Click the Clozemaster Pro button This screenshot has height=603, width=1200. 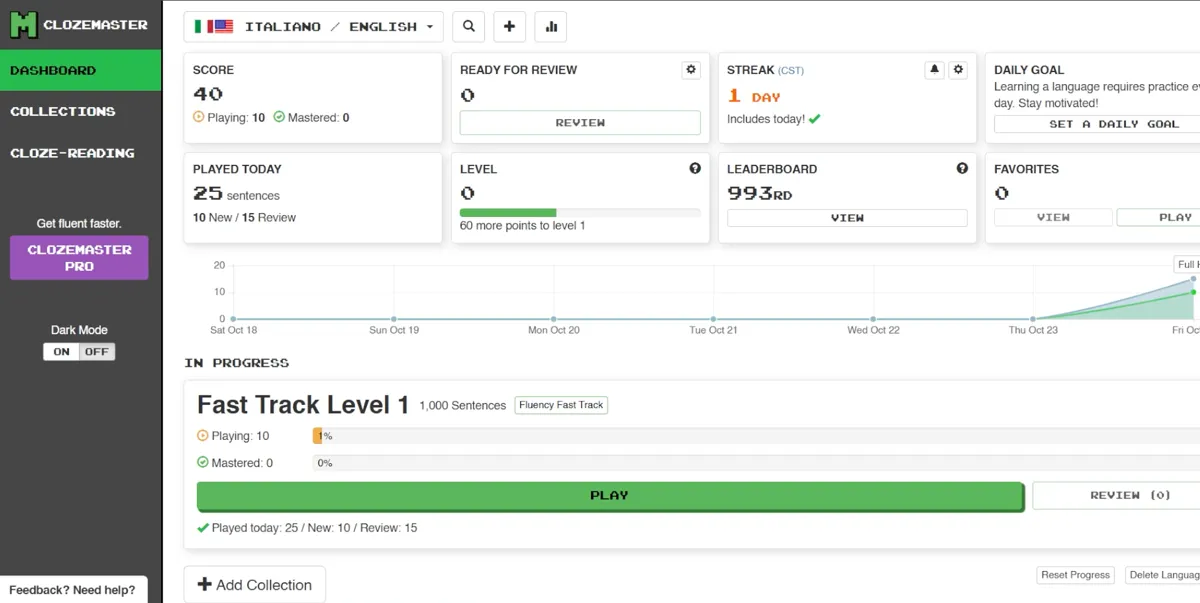(x=79, y=258)
